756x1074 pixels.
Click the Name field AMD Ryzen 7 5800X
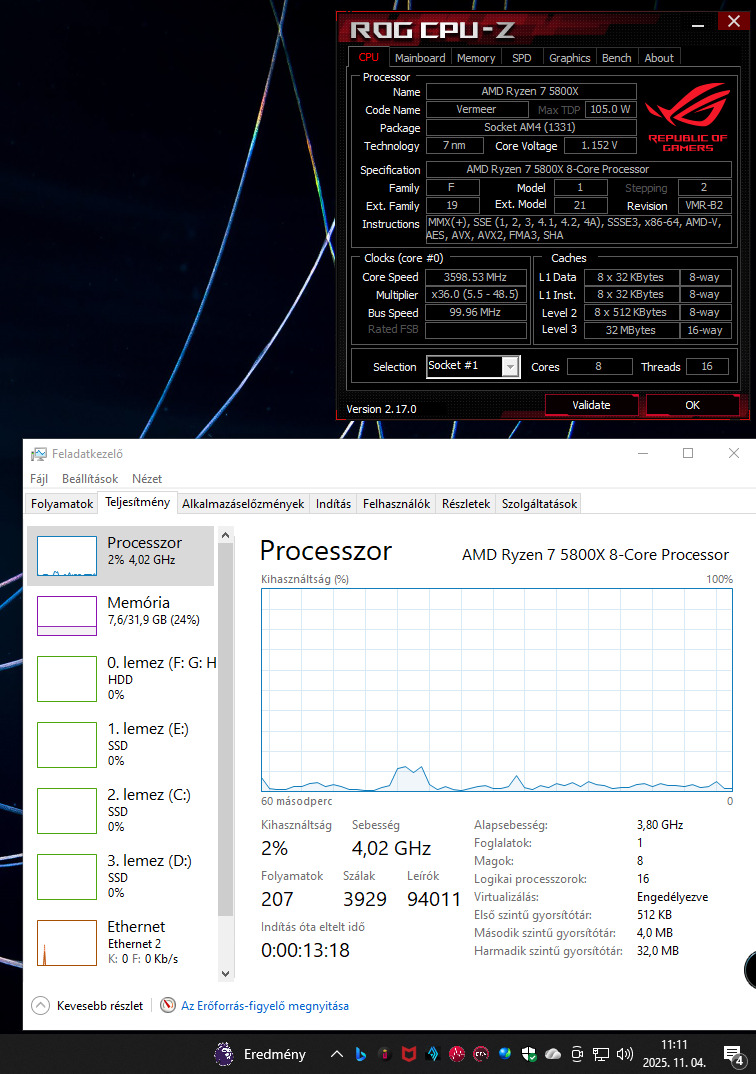coord(531,91)
